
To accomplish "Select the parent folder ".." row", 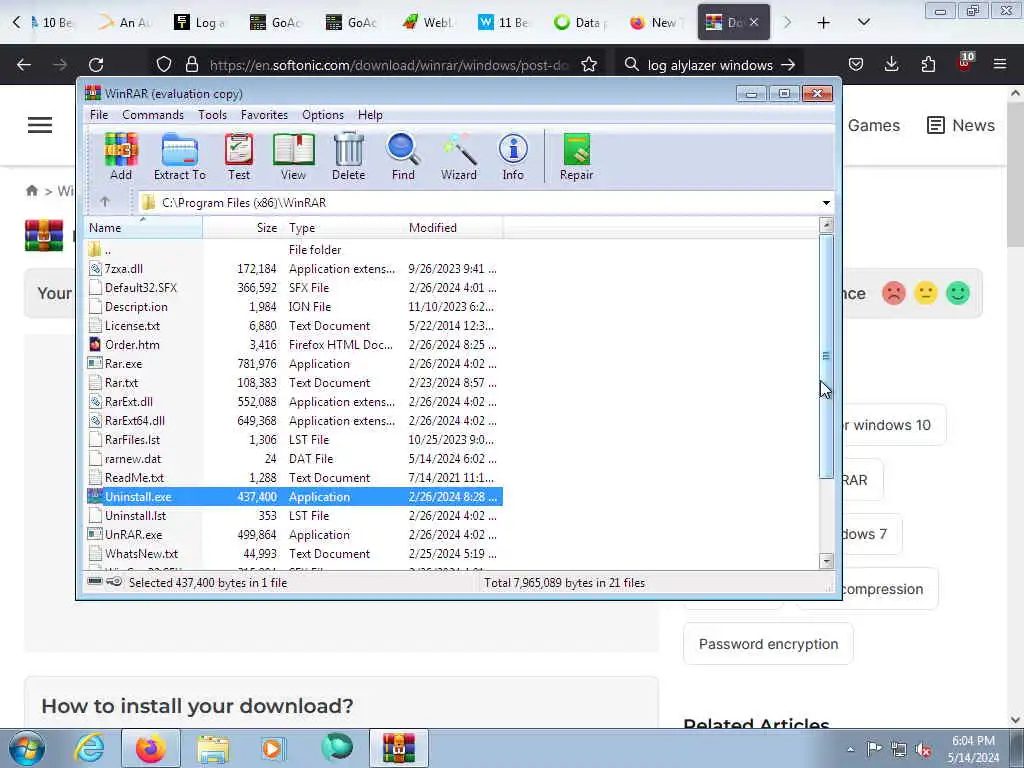I will pyautogui.click(x=294, y=249).
